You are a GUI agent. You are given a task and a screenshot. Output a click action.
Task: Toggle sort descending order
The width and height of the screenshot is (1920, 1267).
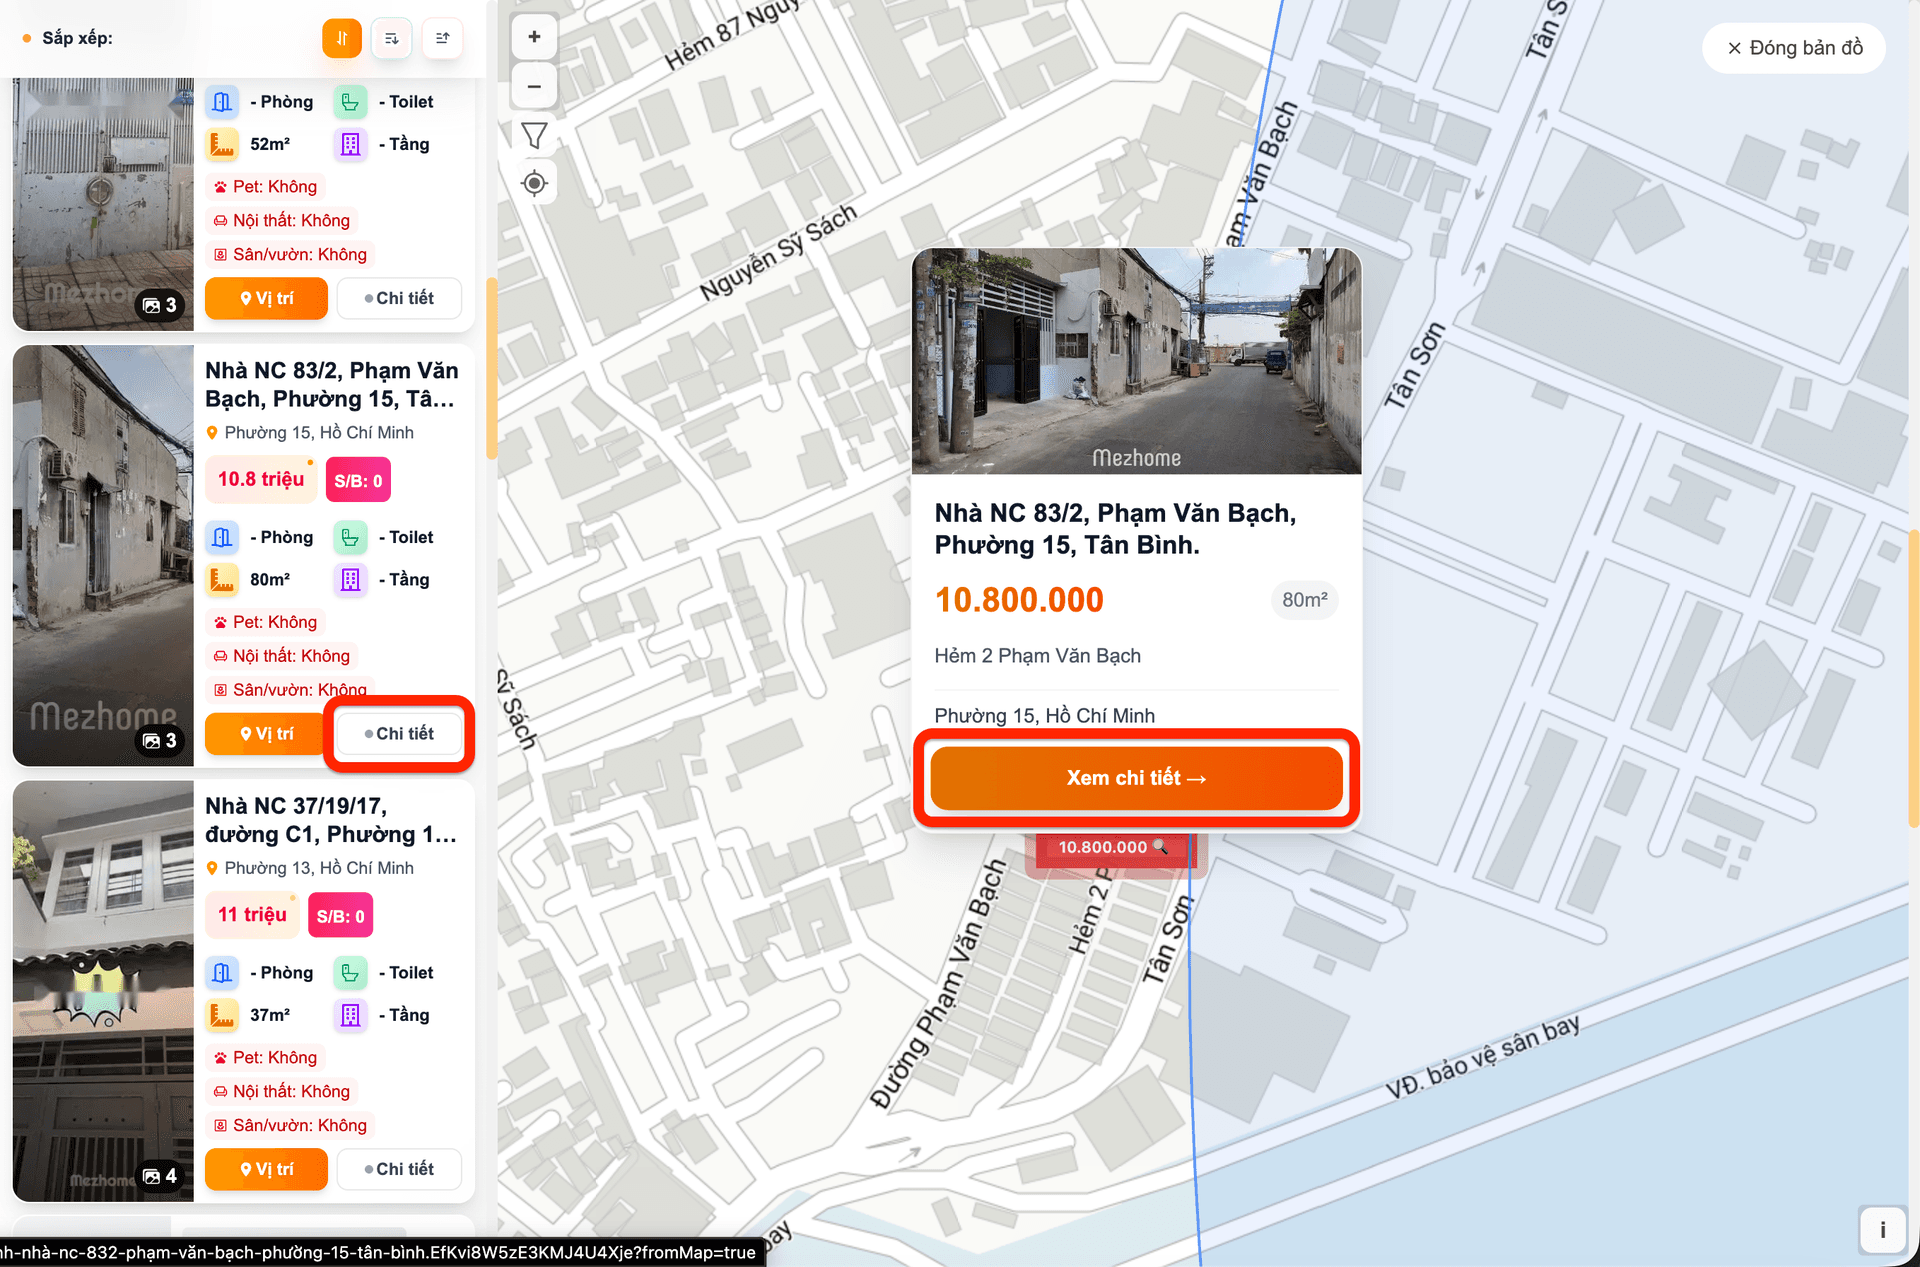392,38
